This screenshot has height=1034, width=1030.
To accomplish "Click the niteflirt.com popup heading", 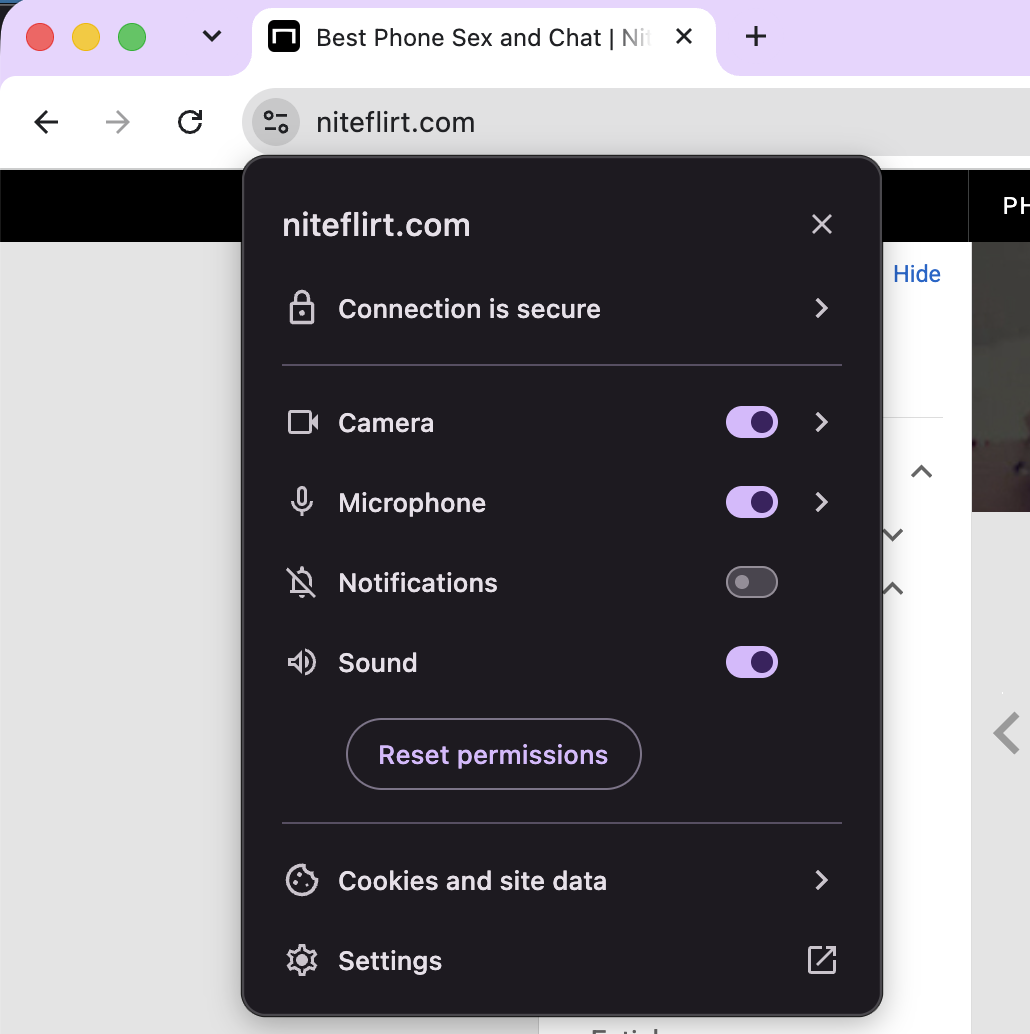I will 377,225.
